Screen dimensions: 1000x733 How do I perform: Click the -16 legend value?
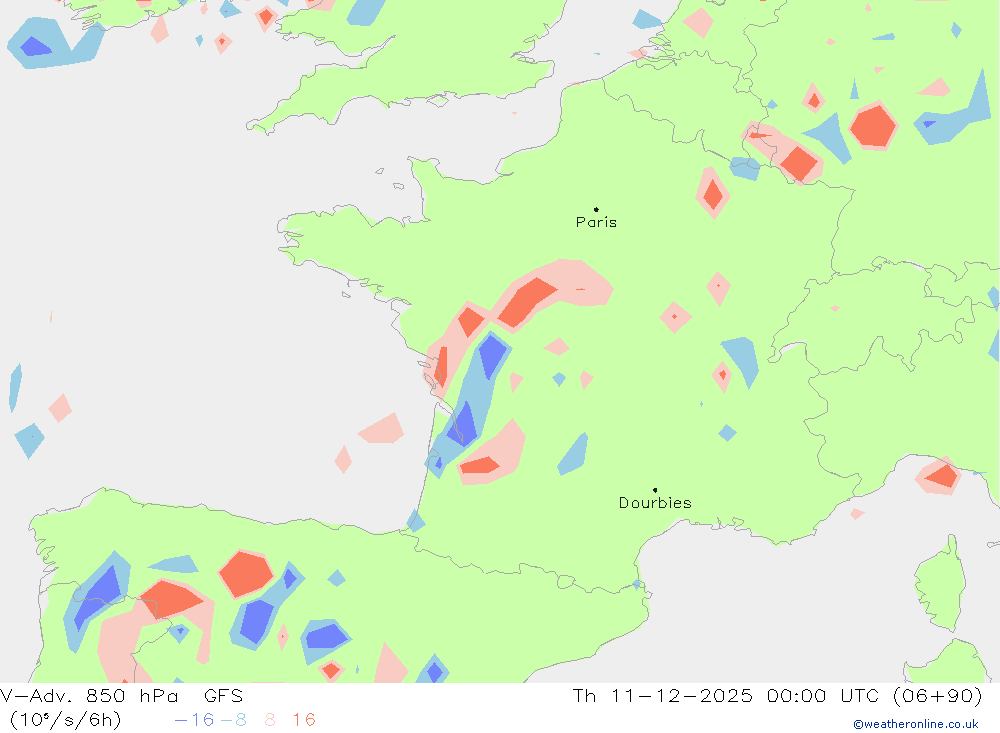pos(195,720)
